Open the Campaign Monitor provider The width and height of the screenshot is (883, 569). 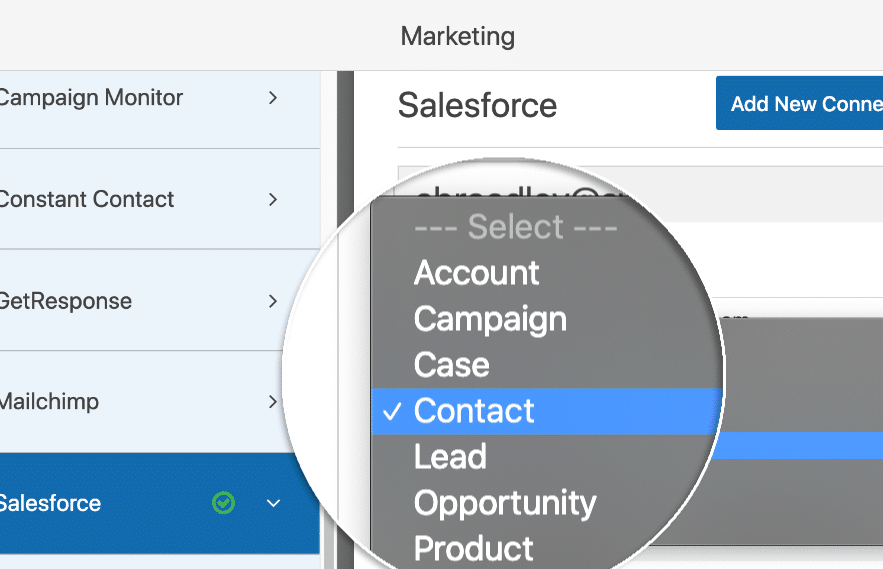[x=91, y=98]
